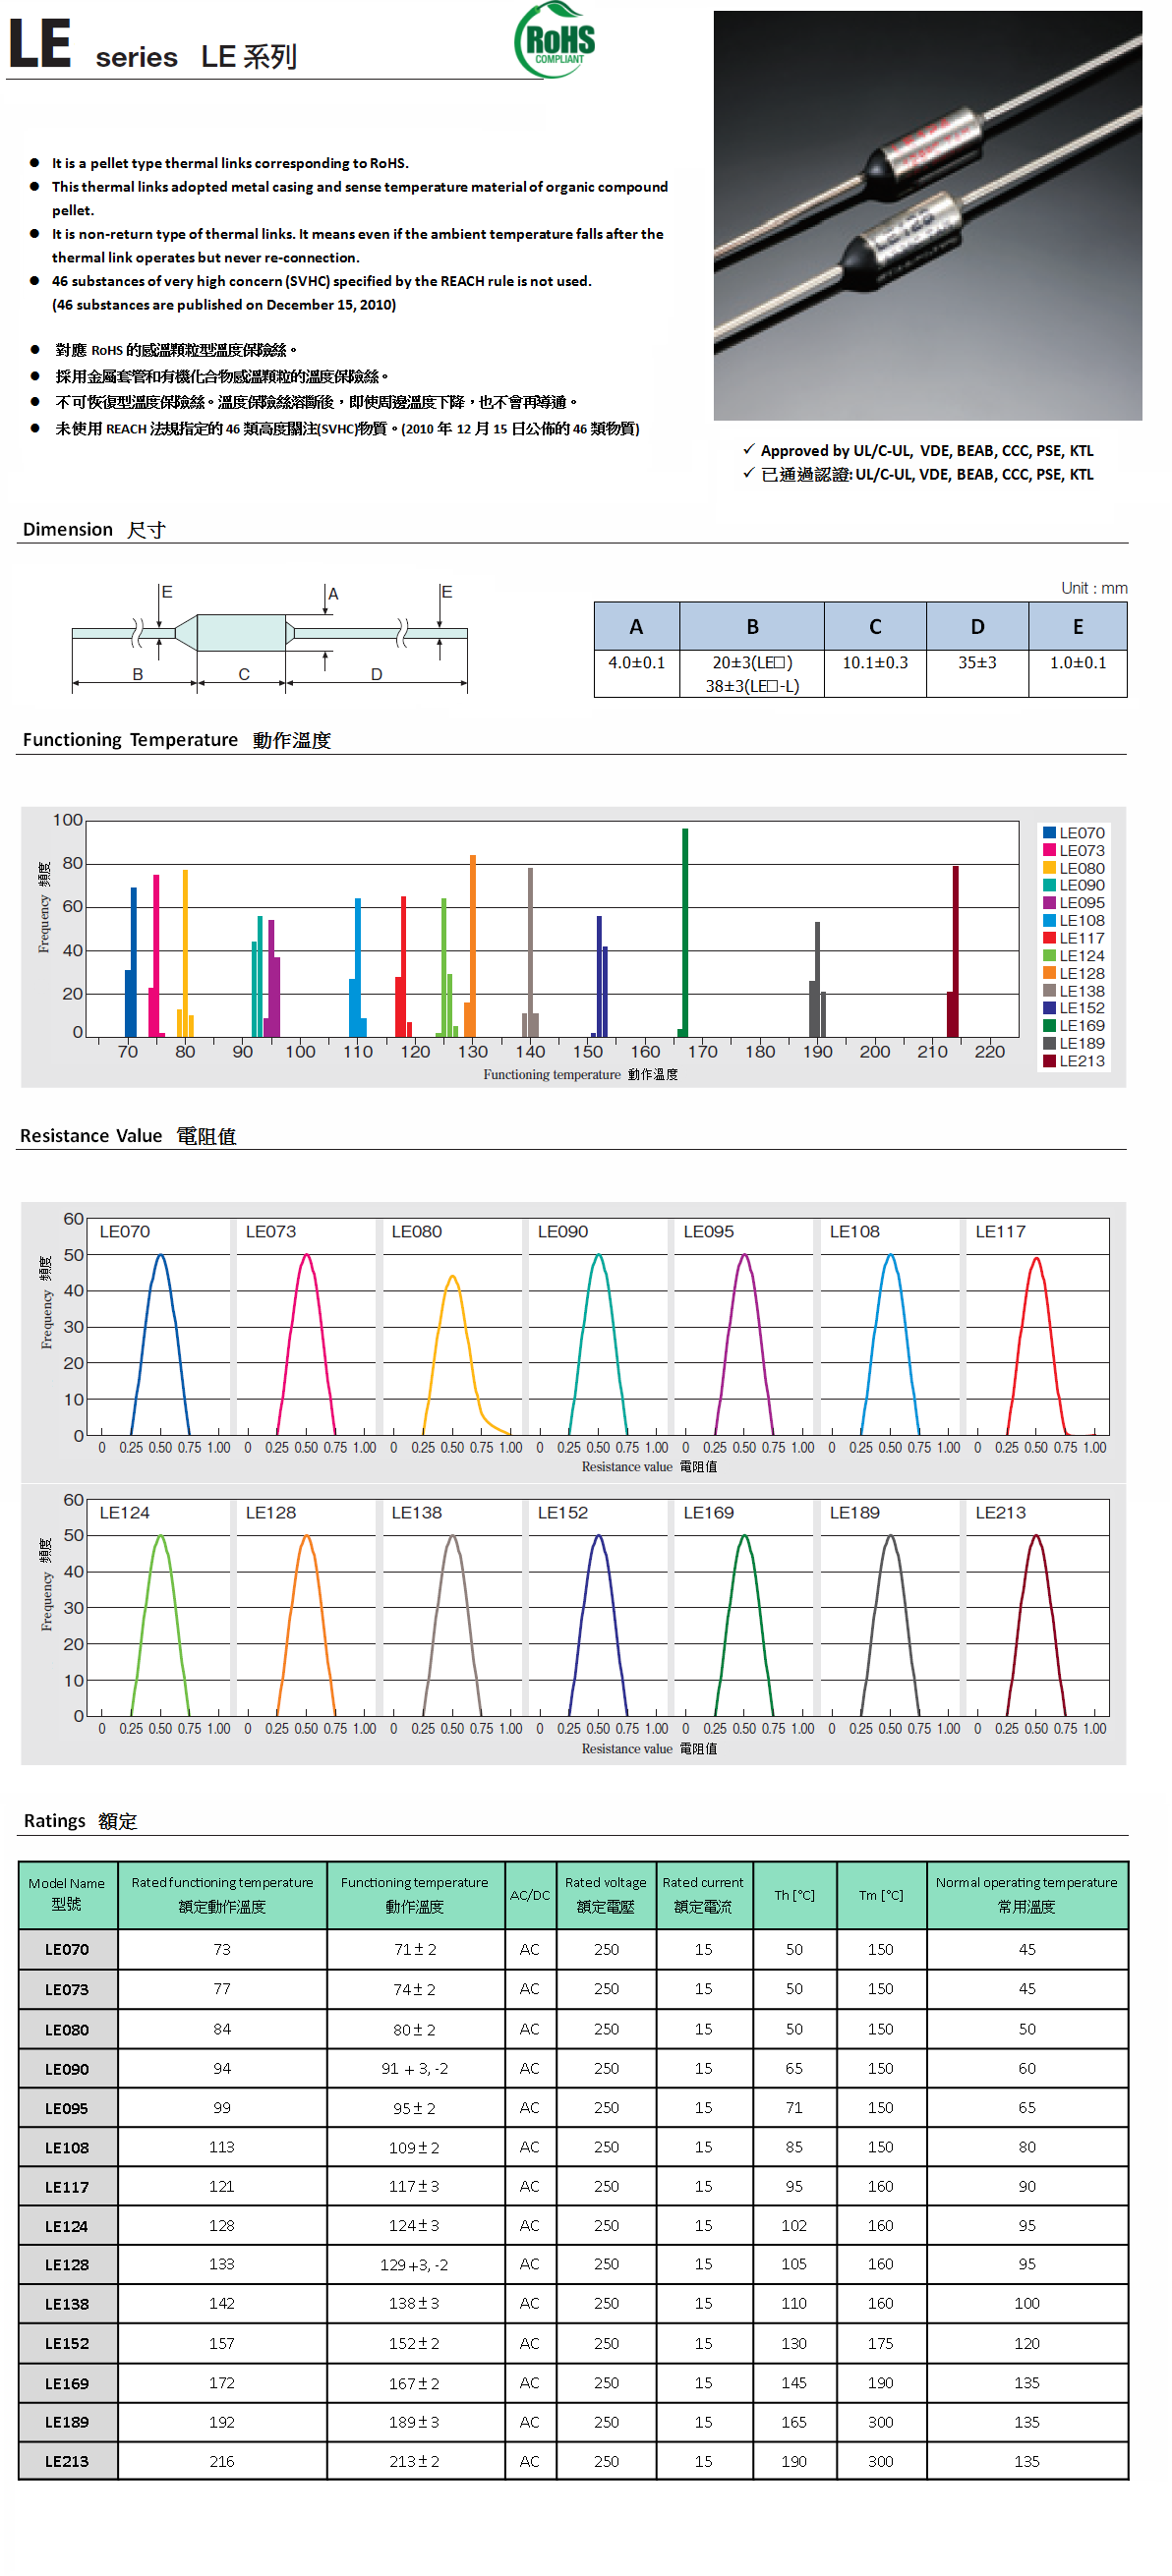Image resolution: width=1172 pixels, height=2576 pixels.
Task: Click the LE095 model name cell
Action: [67, 2108]
